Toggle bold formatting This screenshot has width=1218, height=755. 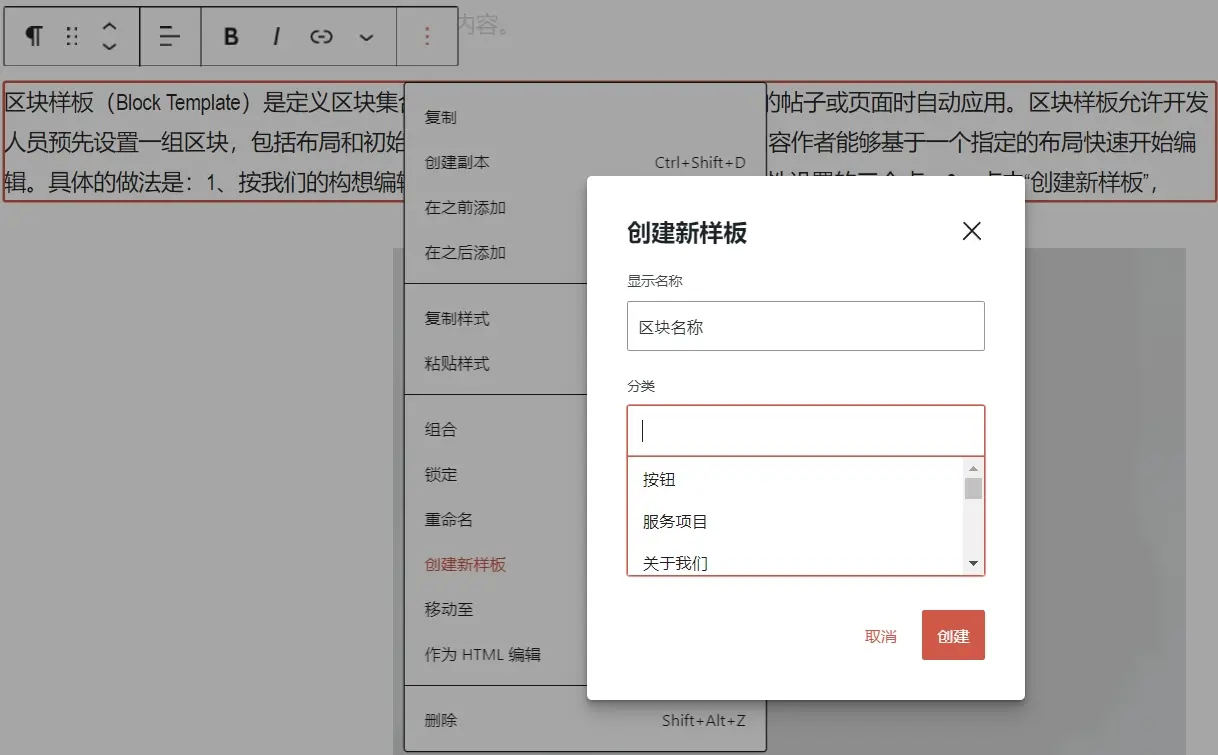(x=230, y=36)
